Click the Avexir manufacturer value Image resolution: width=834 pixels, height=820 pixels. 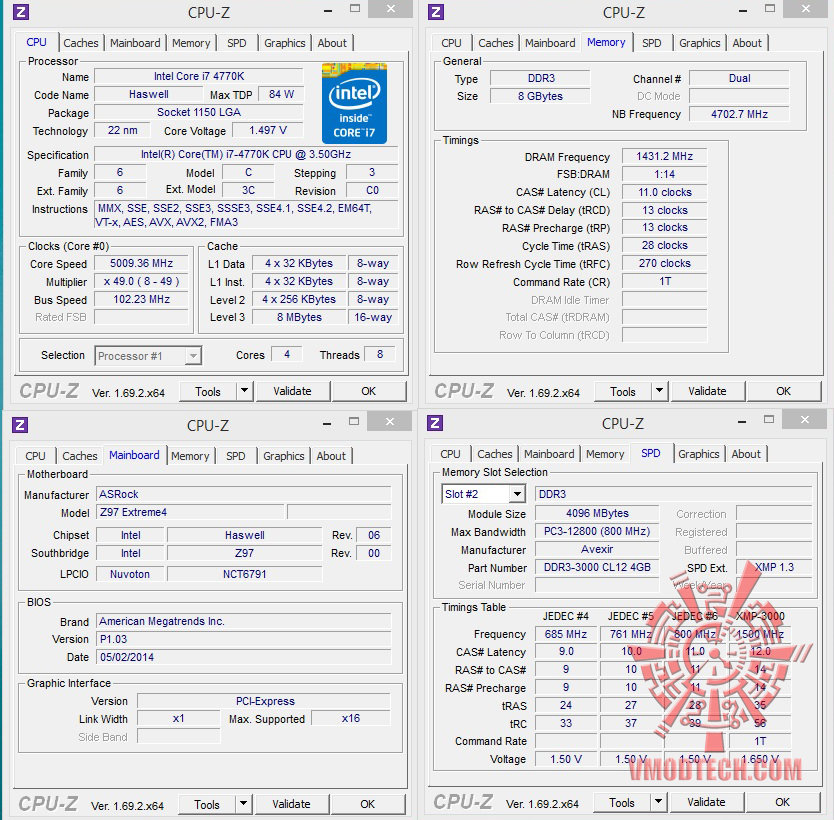(597, 549)
